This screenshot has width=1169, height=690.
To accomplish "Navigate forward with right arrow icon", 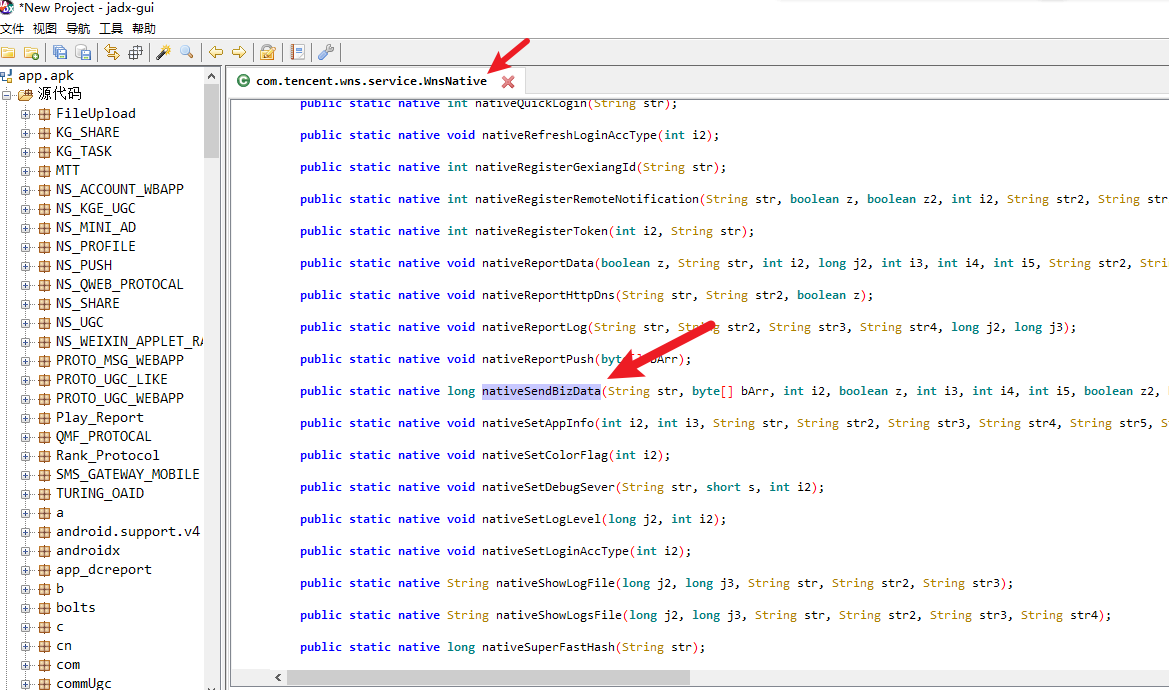I will point(239,52).
